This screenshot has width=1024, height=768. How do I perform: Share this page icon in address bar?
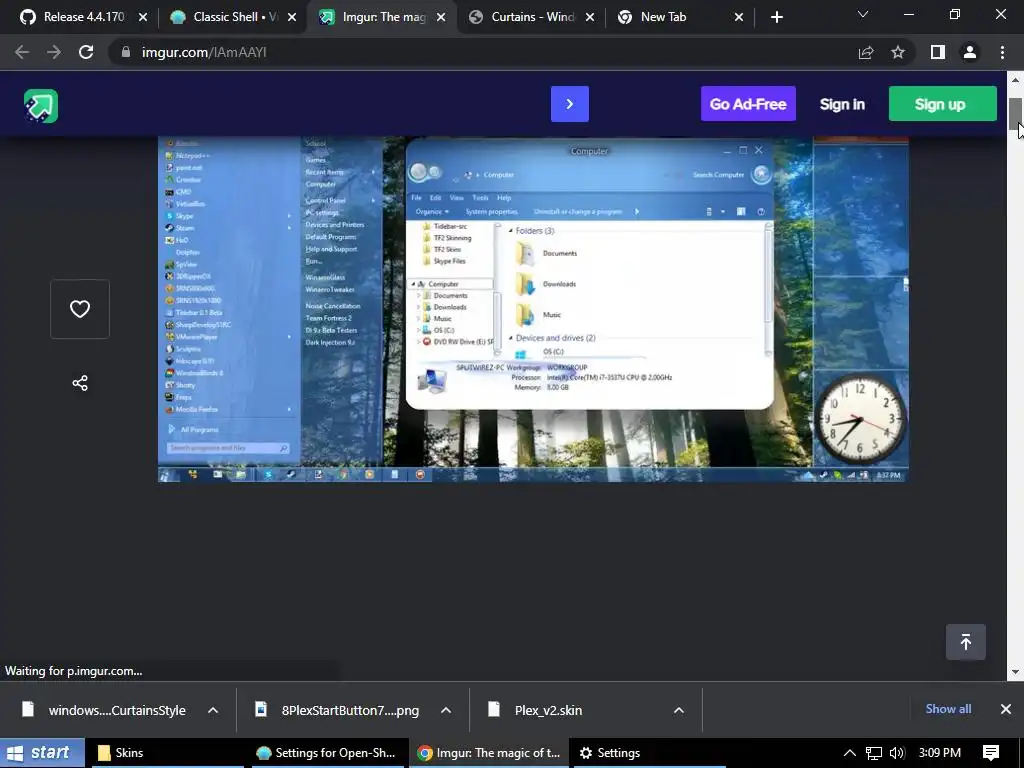866,52
